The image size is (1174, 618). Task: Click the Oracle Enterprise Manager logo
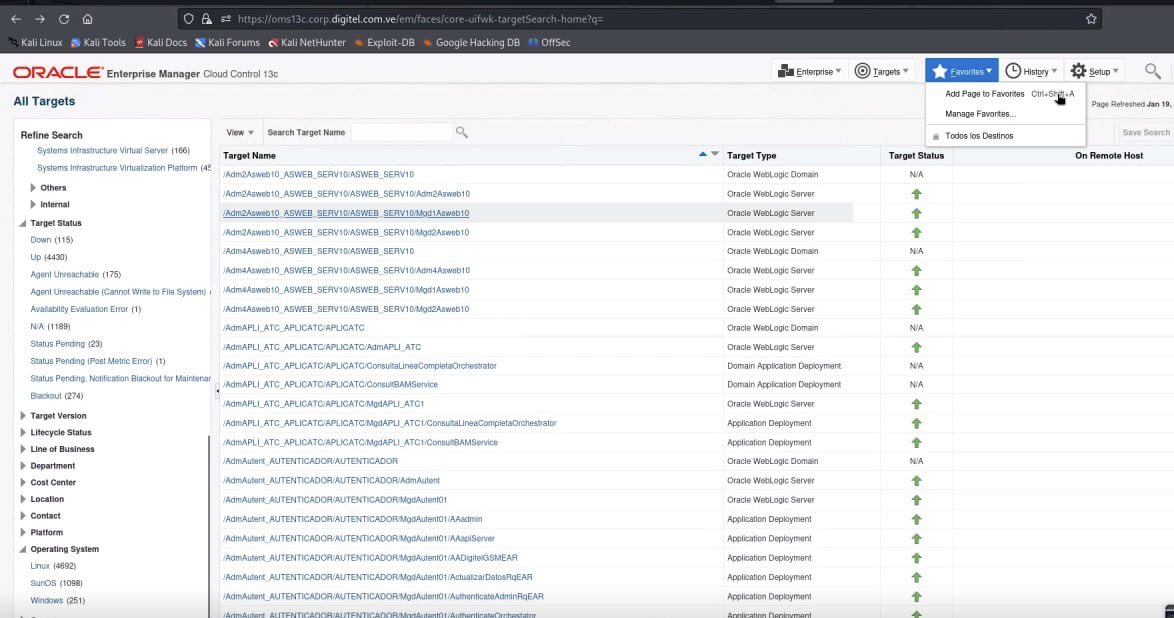(145, 73)
